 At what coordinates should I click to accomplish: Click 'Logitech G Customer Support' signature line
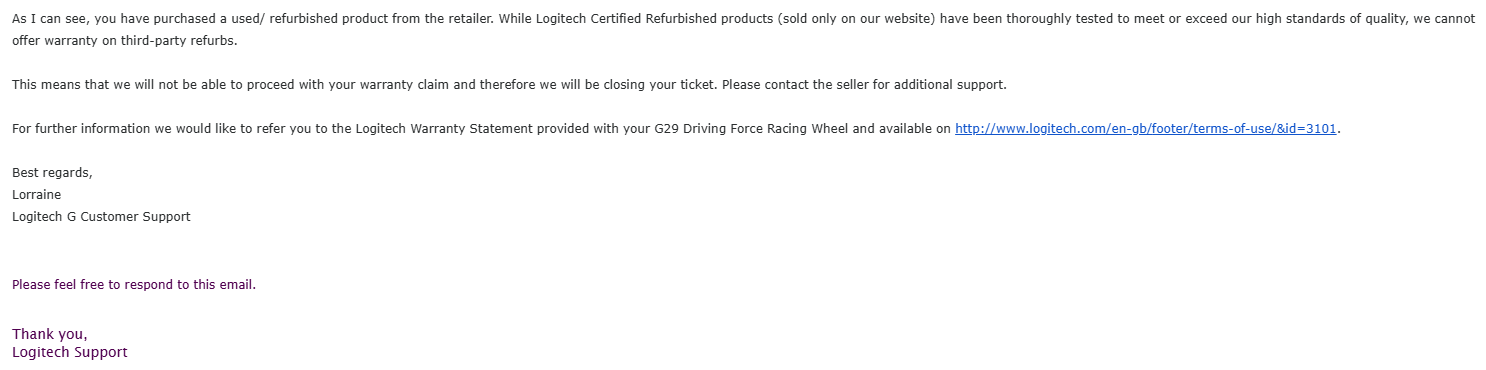101,217
